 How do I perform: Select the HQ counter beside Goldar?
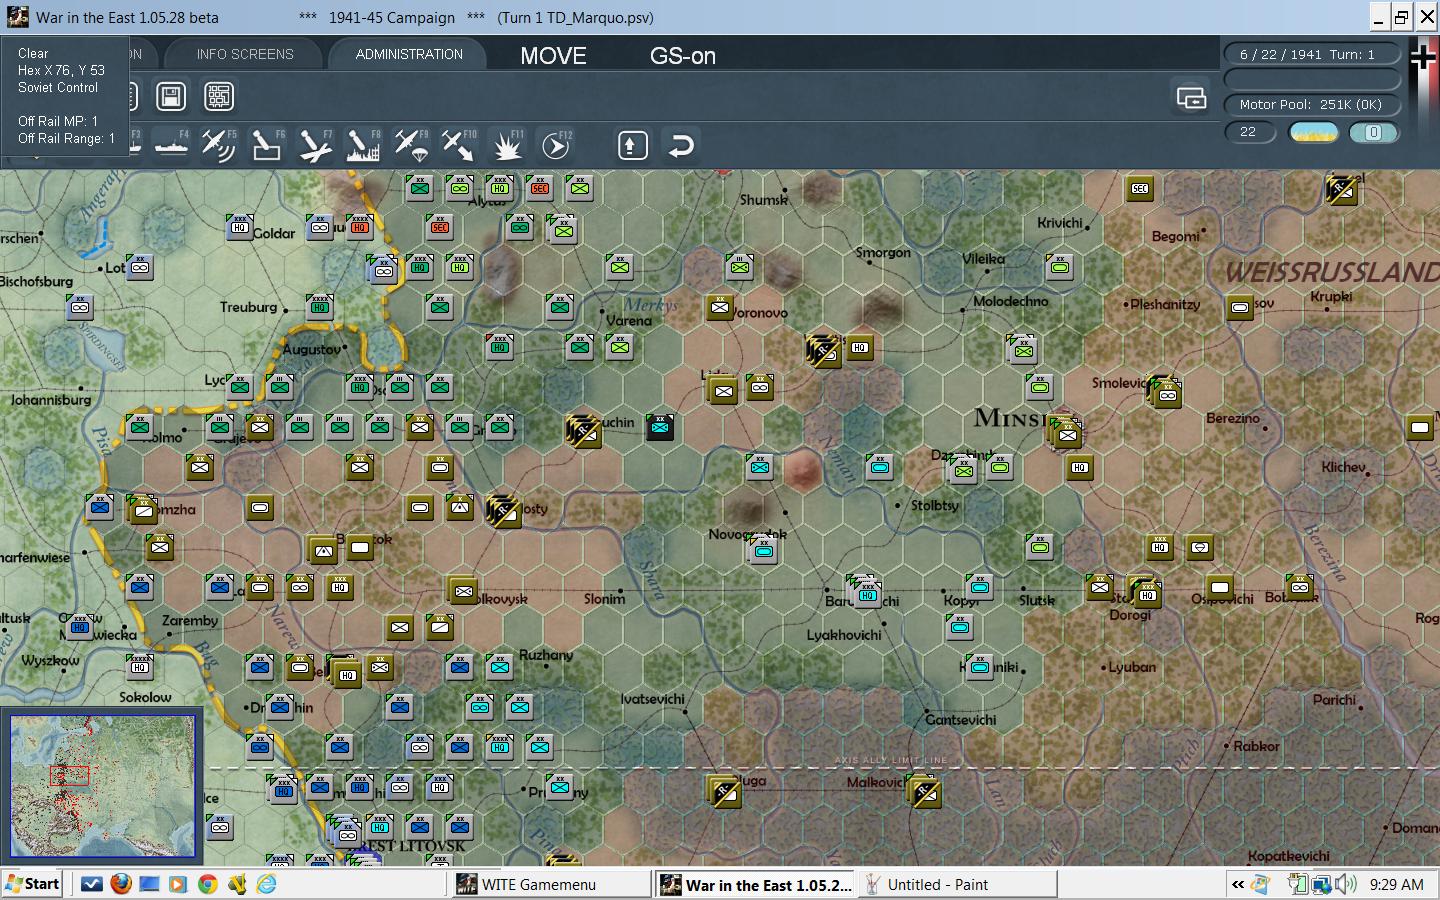coord(239,226)
